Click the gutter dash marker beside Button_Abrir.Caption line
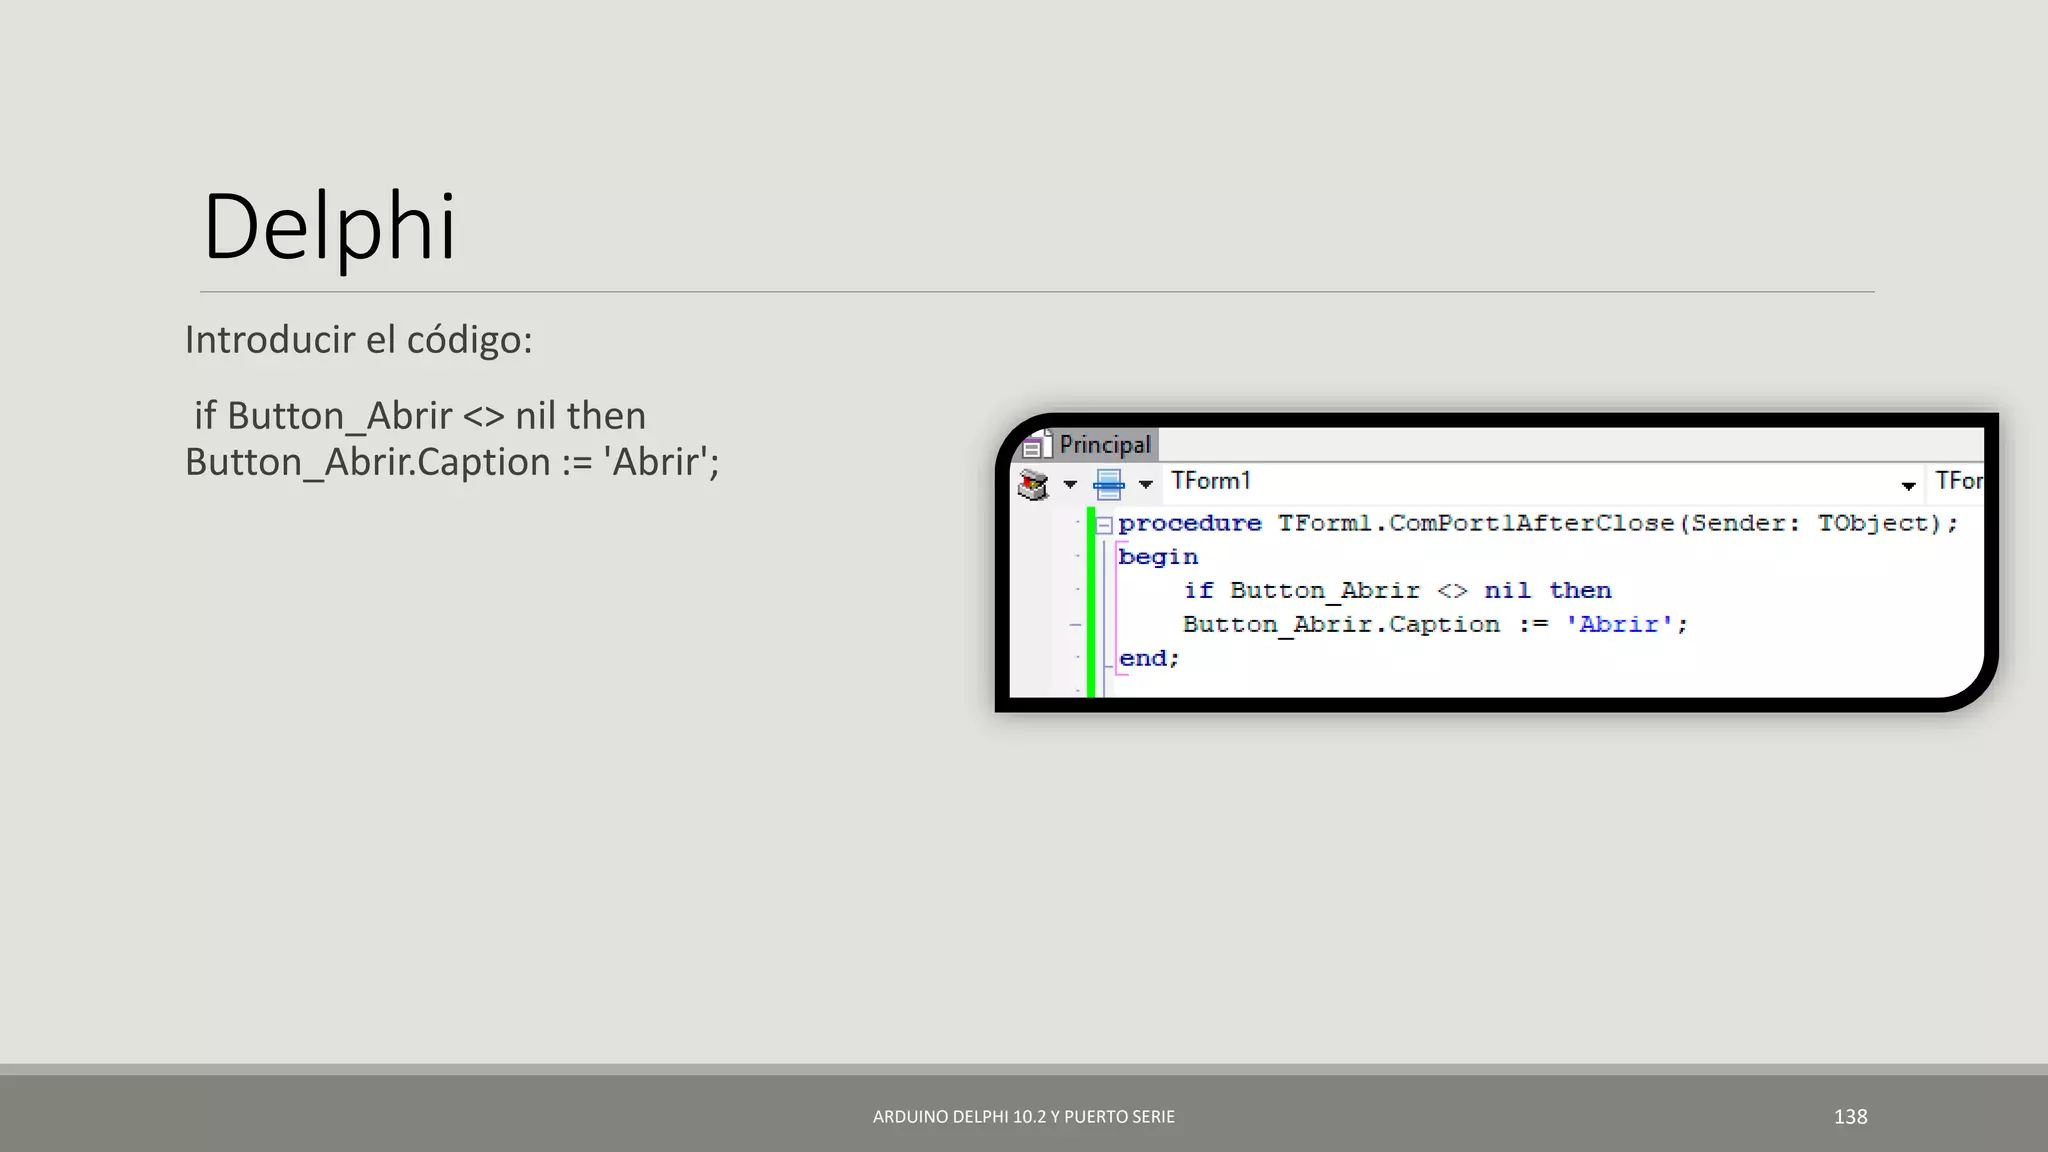The height and width of the screenshot is (1152, 2048). point(1076,625)
